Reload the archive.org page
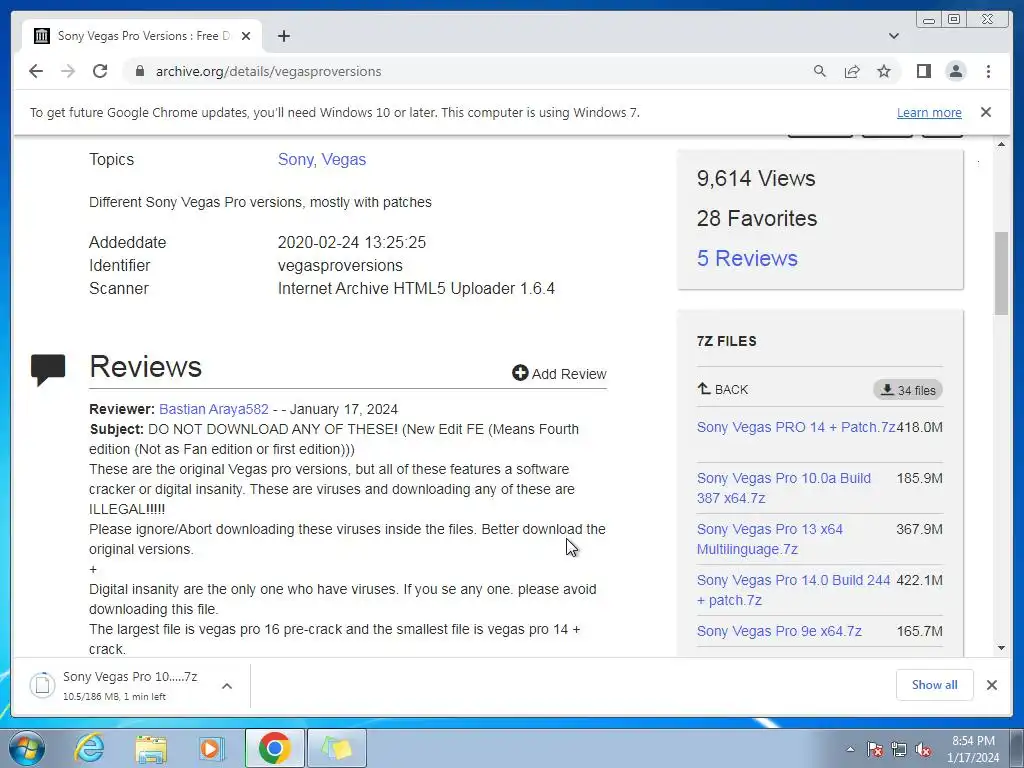 tap(100, 71)
